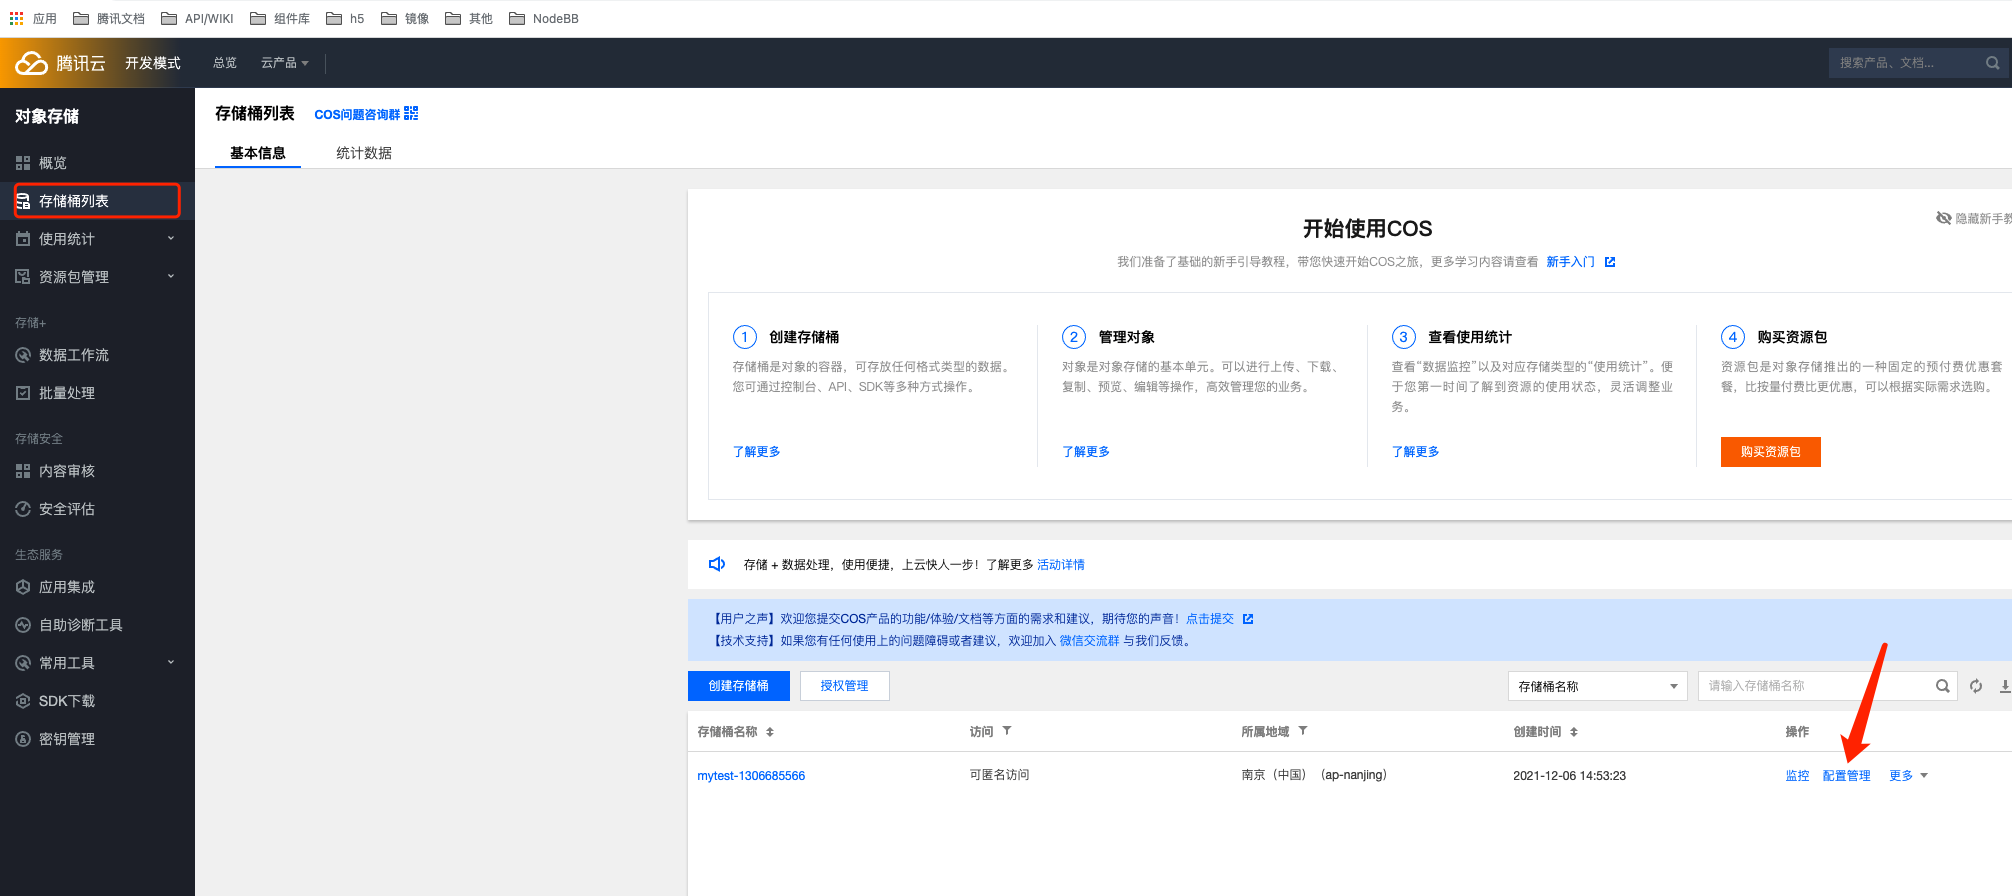Viewport: 2012px width, 896px height.
Task: Expand the 资源包管理 sidebar menu
Action: click(171, 276)
